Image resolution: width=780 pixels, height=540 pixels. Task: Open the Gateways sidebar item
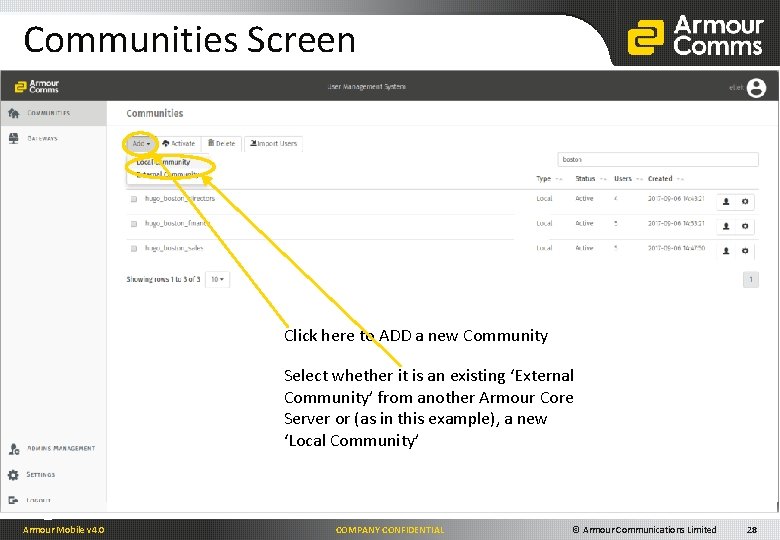pyautogui.click(x=53, y=138)
